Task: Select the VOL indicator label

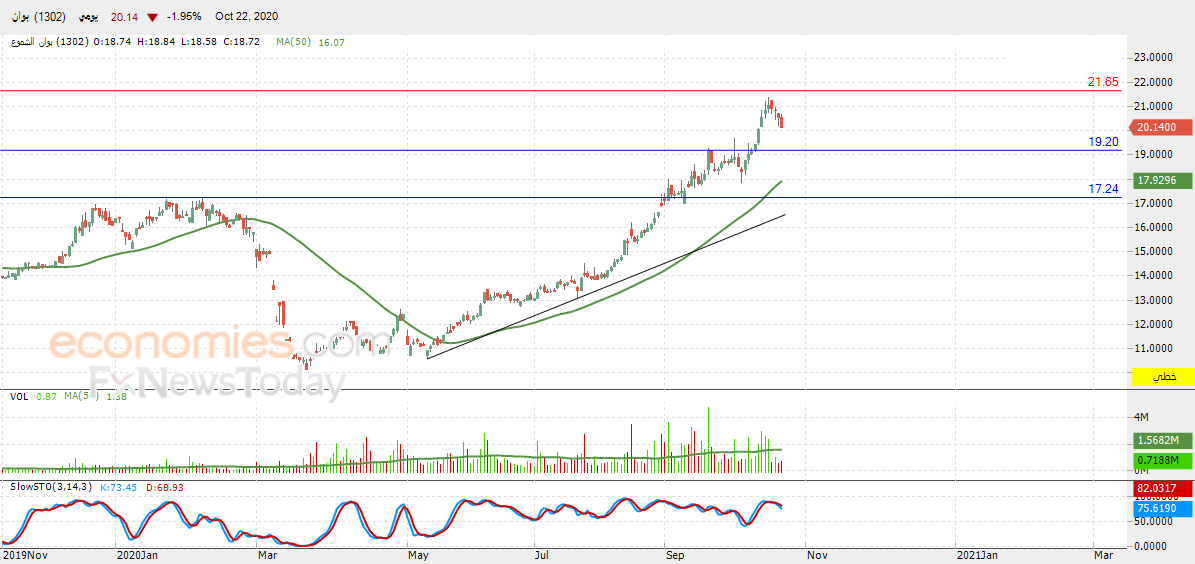Action: point(19,396)
